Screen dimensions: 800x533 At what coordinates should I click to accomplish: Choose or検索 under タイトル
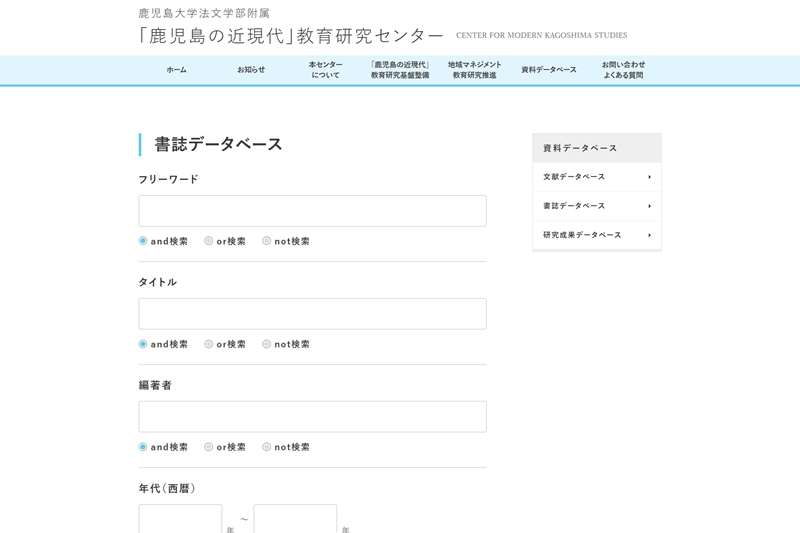pos(209,344)
